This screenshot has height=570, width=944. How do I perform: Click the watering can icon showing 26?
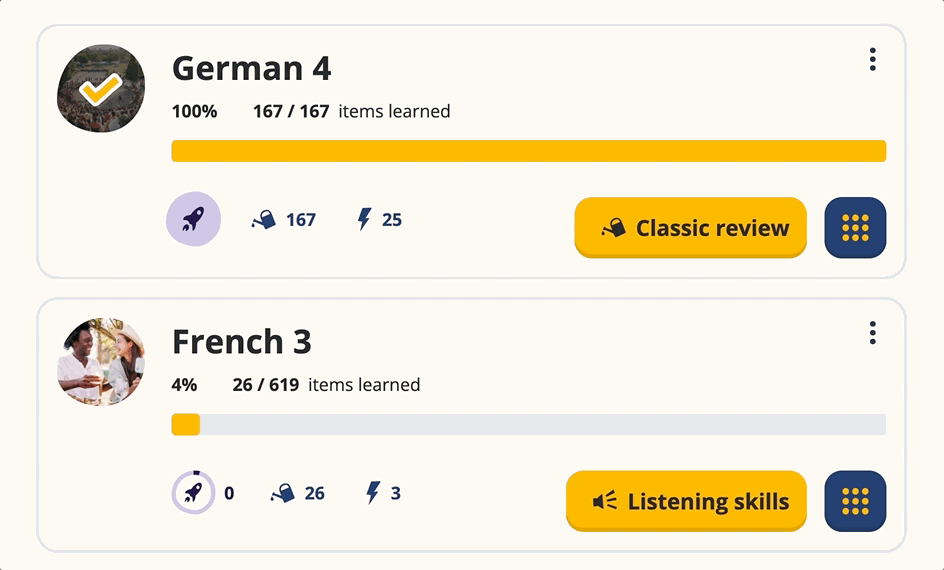283,493
